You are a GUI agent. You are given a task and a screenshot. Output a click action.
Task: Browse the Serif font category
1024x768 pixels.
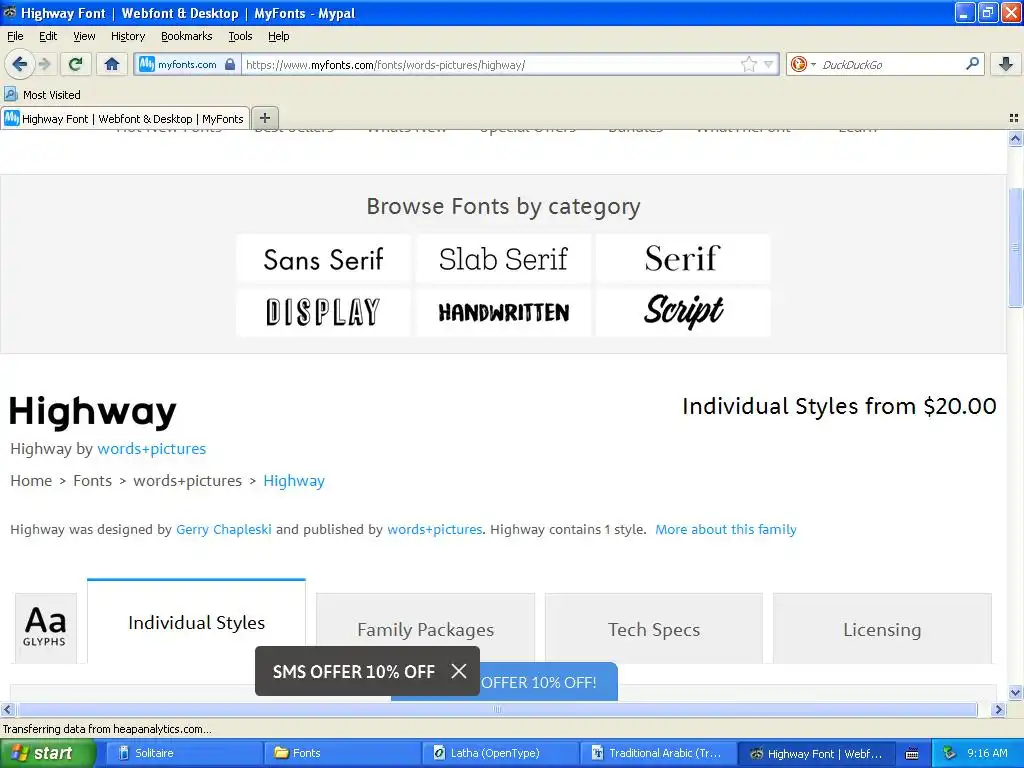tap(682, 259)
